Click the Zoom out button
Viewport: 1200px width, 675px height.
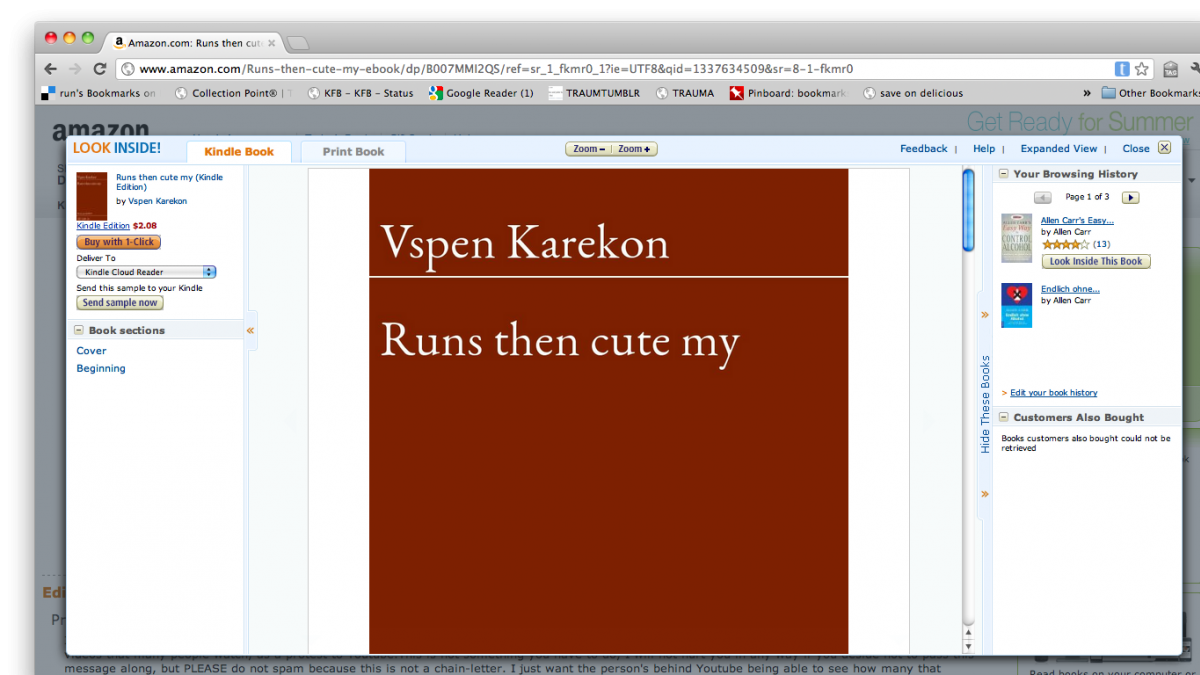[x=589, y=149]
